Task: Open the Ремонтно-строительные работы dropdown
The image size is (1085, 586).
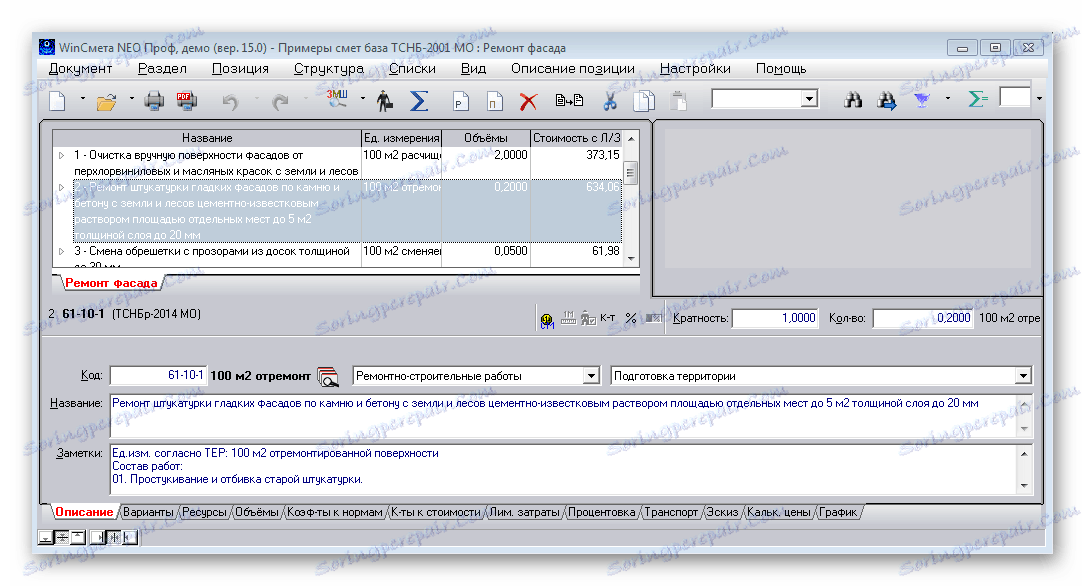Action: point(476,376)
